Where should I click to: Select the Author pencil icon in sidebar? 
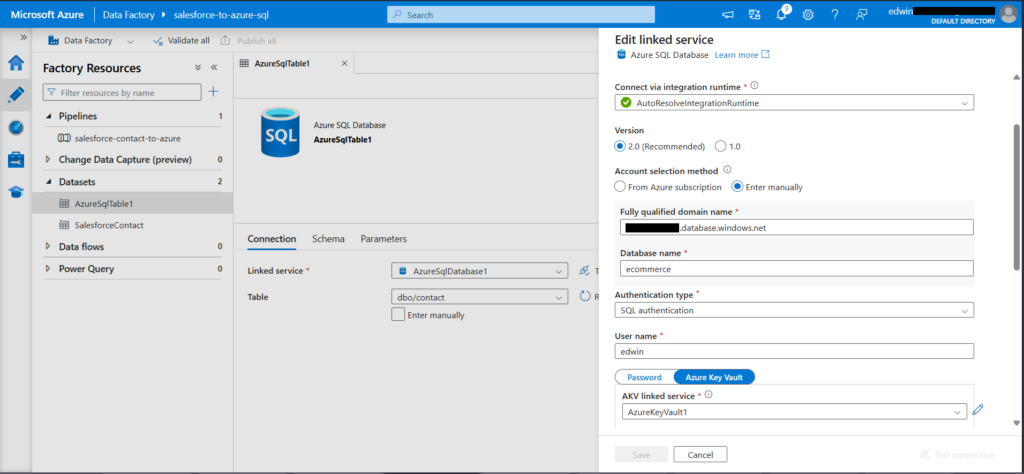(x=16, y=95)
